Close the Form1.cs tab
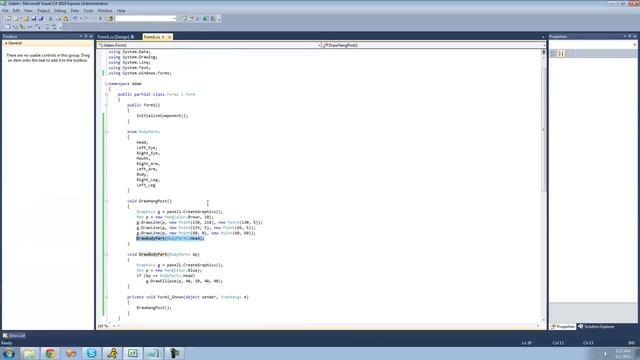This screenshot has width=640, height=360. coord(169,37)
